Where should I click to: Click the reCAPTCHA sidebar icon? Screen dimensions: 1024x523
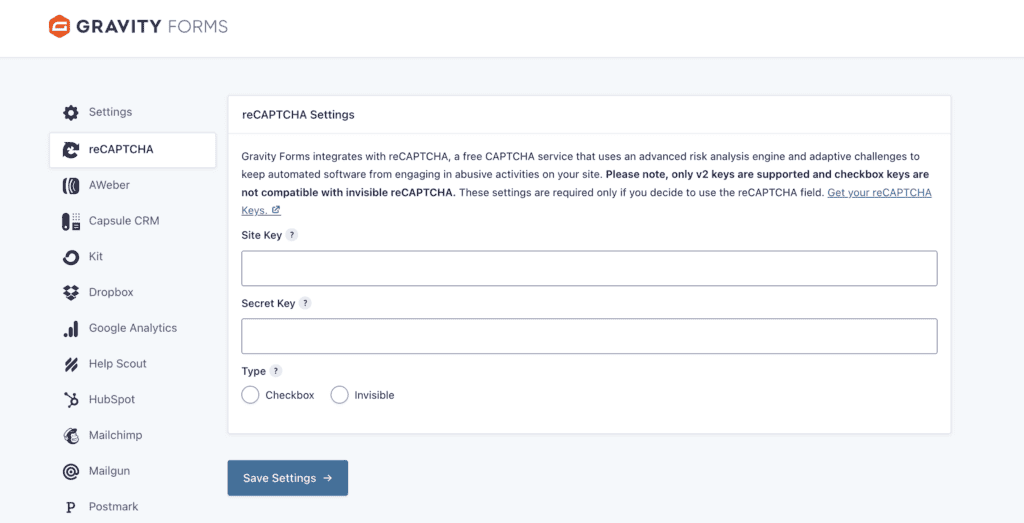coord(71,150)
